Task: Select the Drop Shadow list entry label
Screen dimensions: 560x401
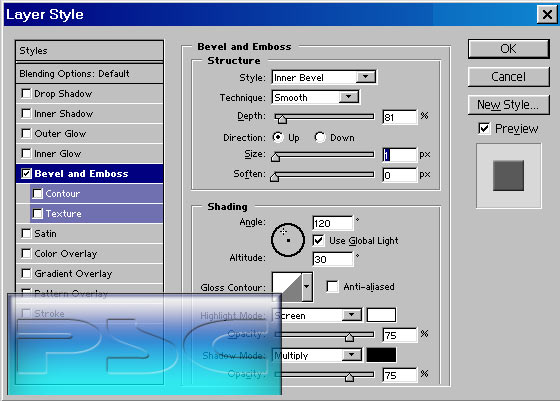Action: (x=63, y=94)
